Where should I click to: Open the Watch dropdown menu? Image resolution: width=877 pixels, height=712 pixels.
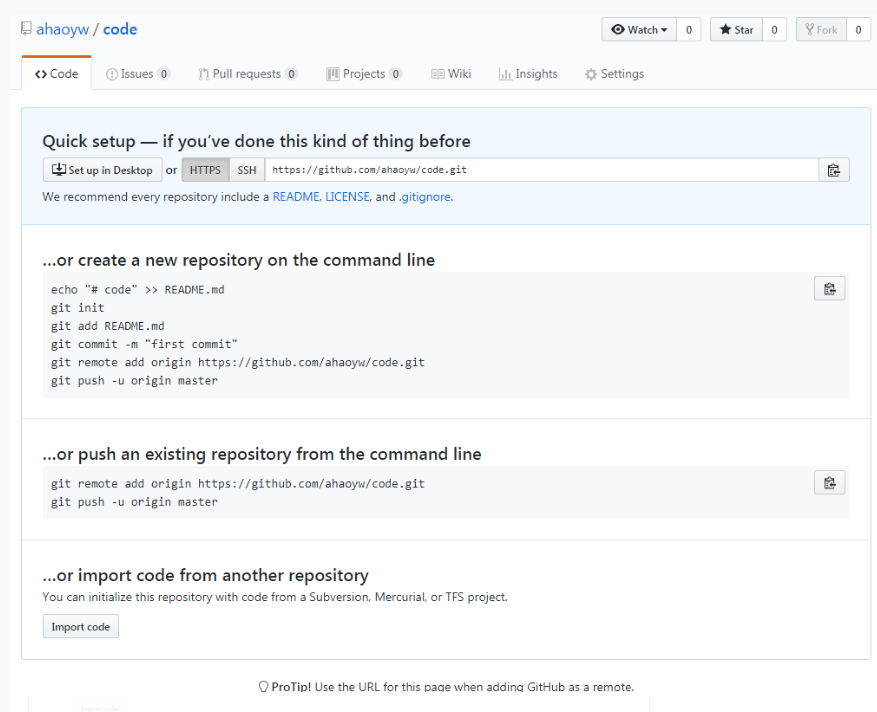(x=639, y=30)
